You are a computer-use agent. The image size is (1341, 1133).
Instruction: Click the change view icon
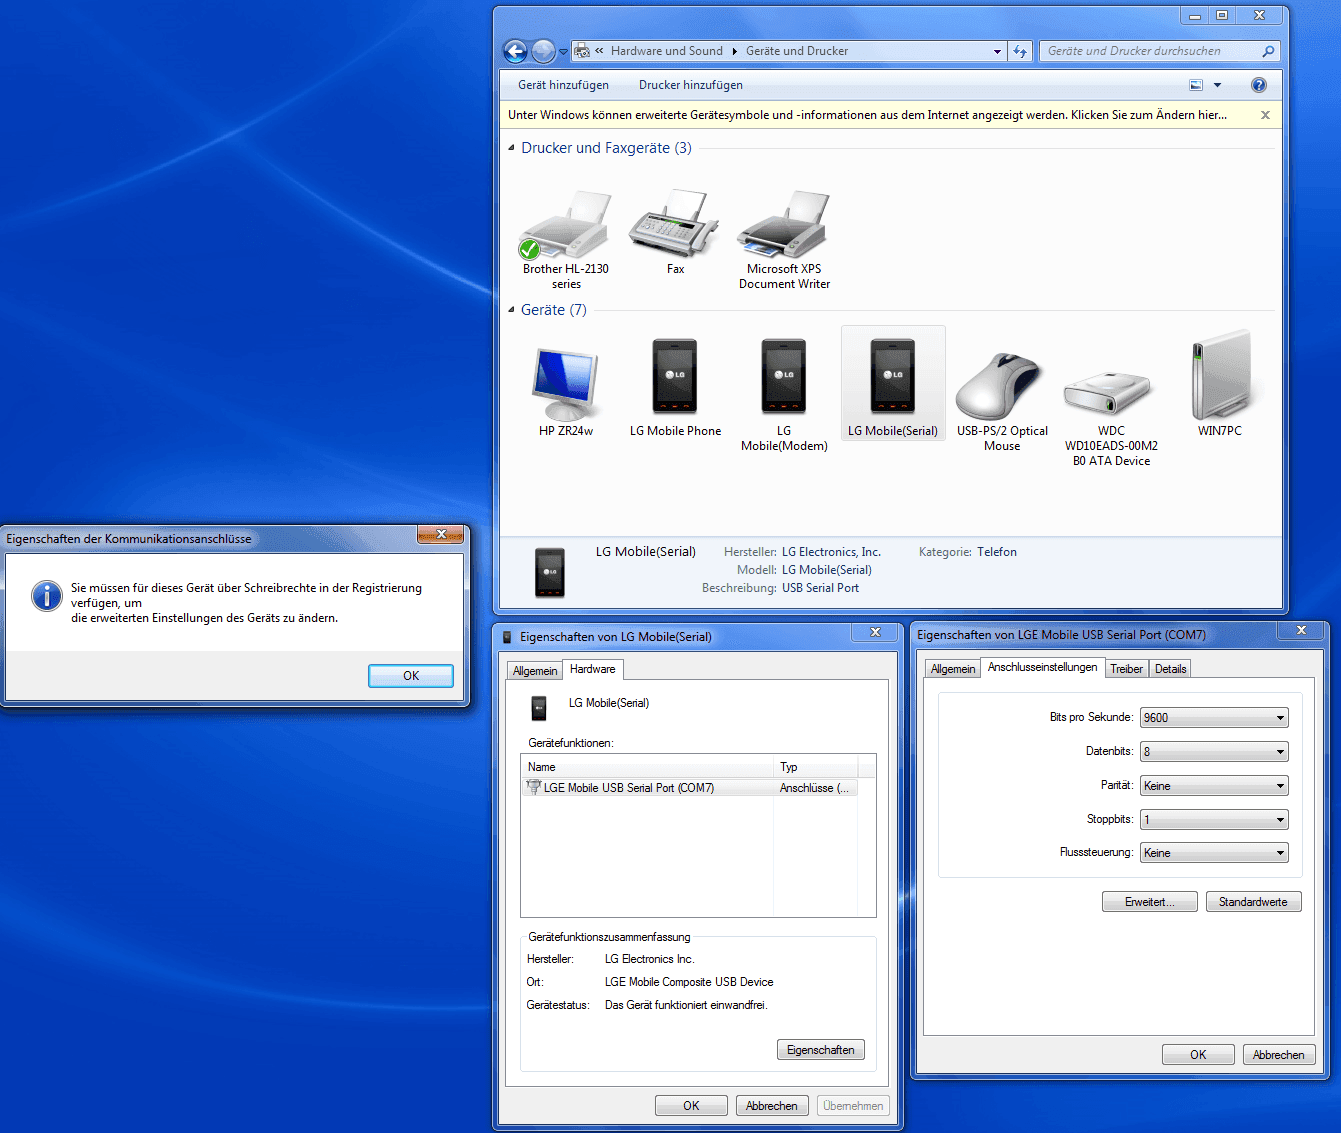1196,85
